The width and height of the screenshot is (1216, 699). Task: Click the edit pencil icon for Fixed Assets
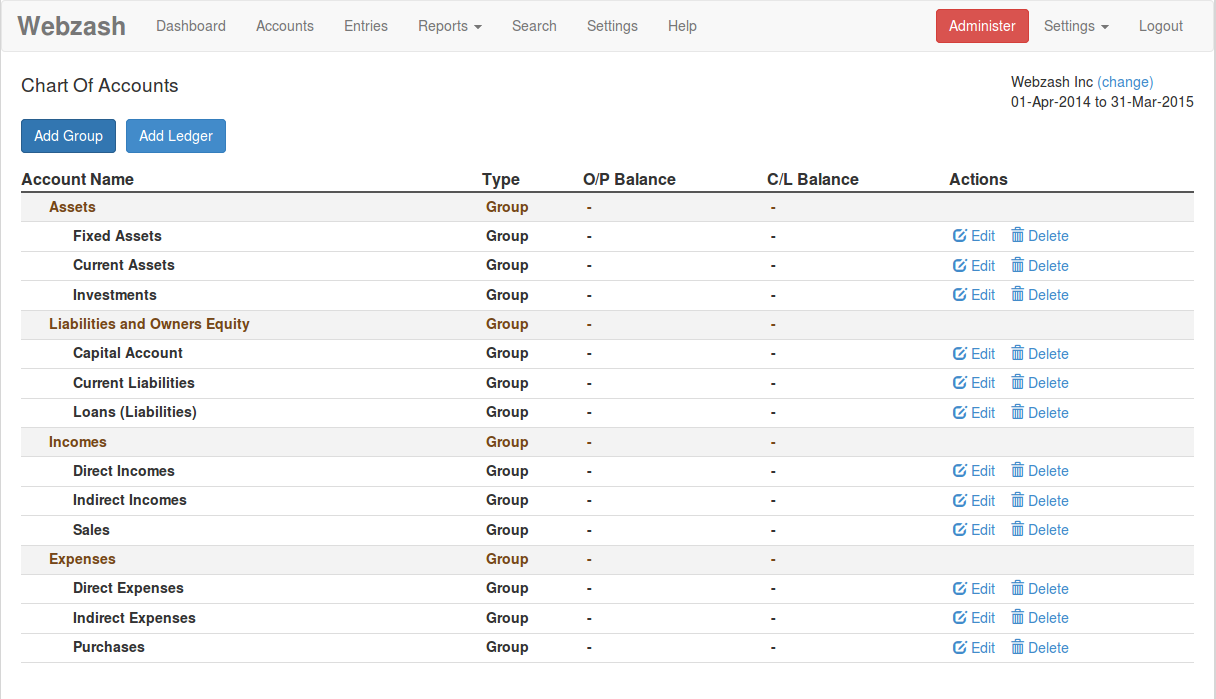(959, 236)
